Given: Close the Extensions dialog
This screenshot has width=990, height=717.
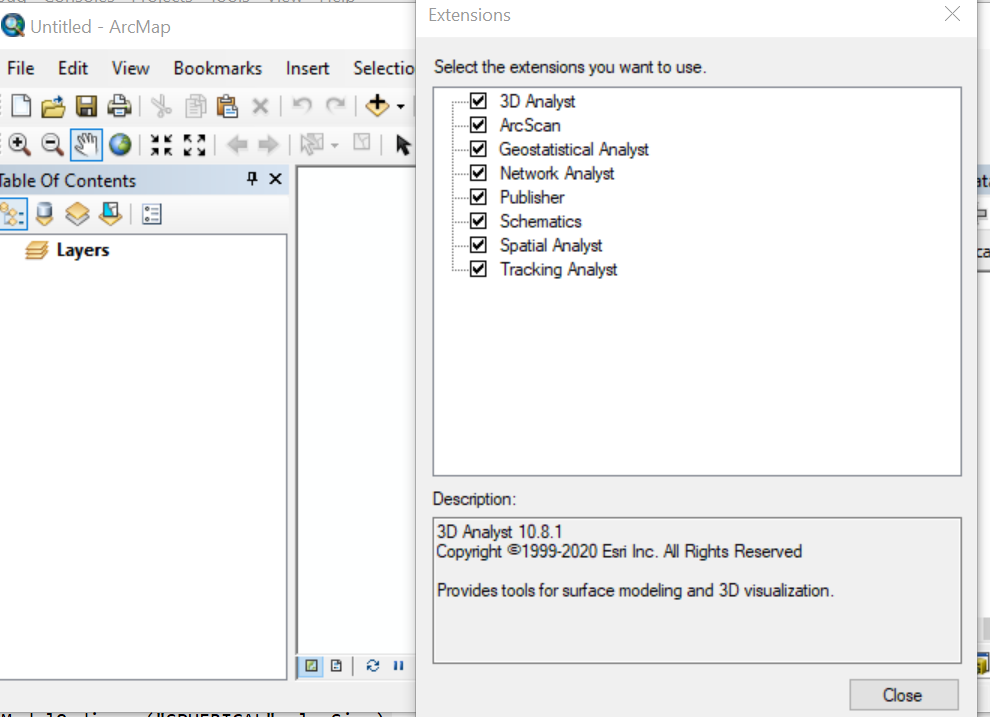Looking at the screenshot, I should click(x=903, y=695).
